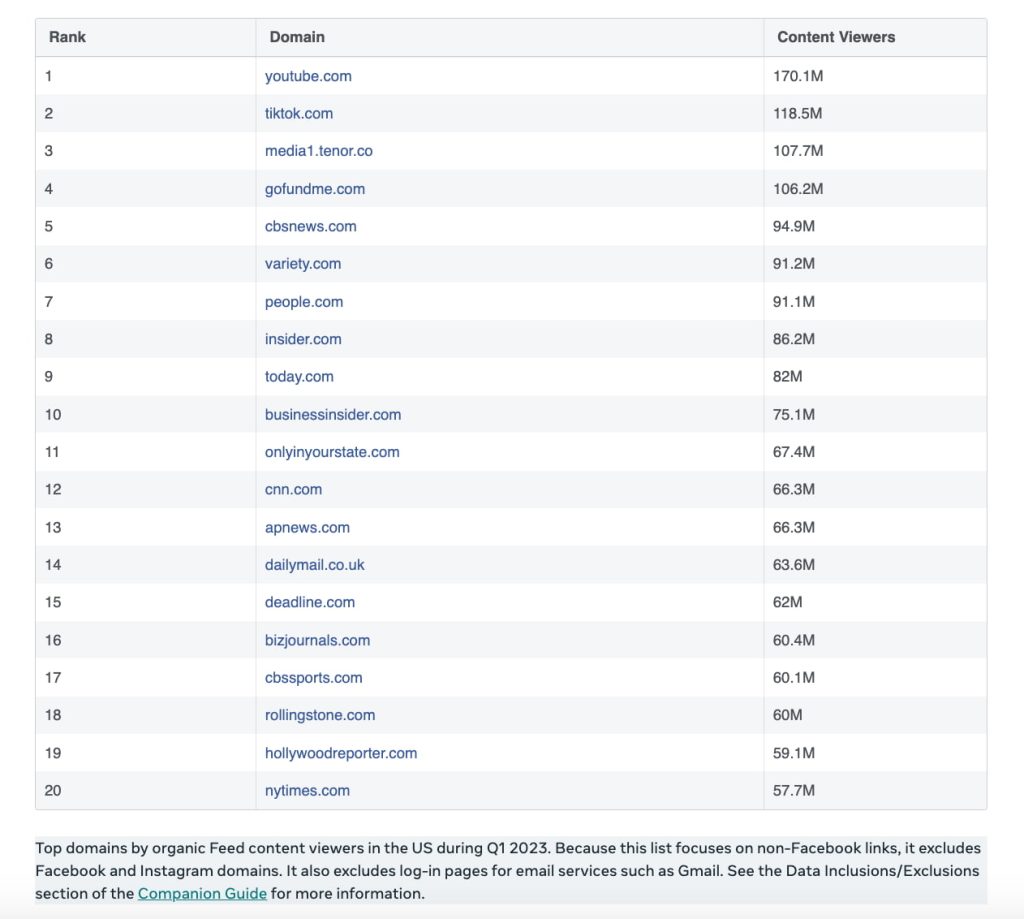Click the apnews.com link
The image size is (1024, 919).
tap(307, 527)
